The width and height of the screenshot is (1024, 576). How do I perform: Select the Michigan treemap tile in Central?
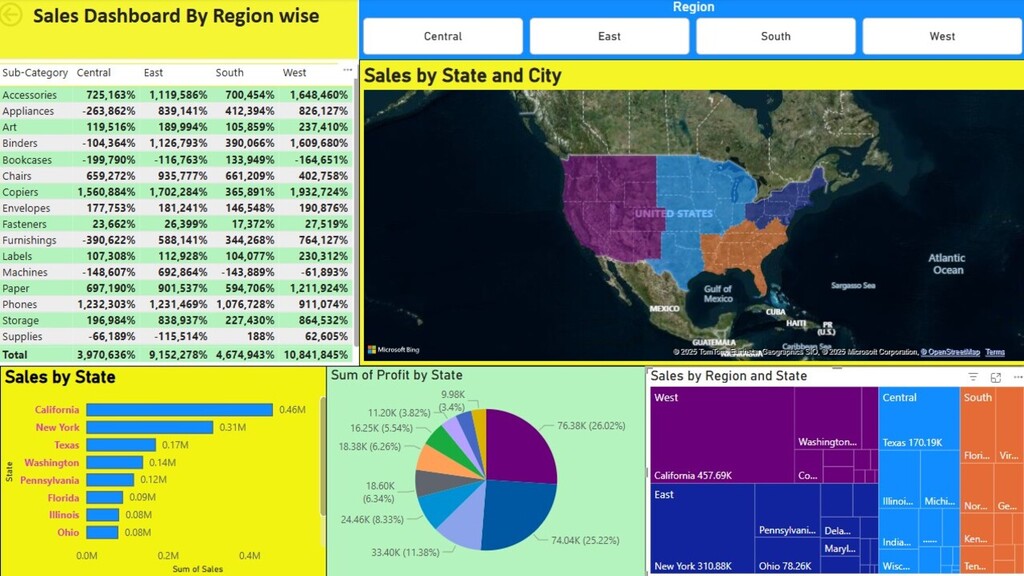pyautogui.click(x=940, y=480)
